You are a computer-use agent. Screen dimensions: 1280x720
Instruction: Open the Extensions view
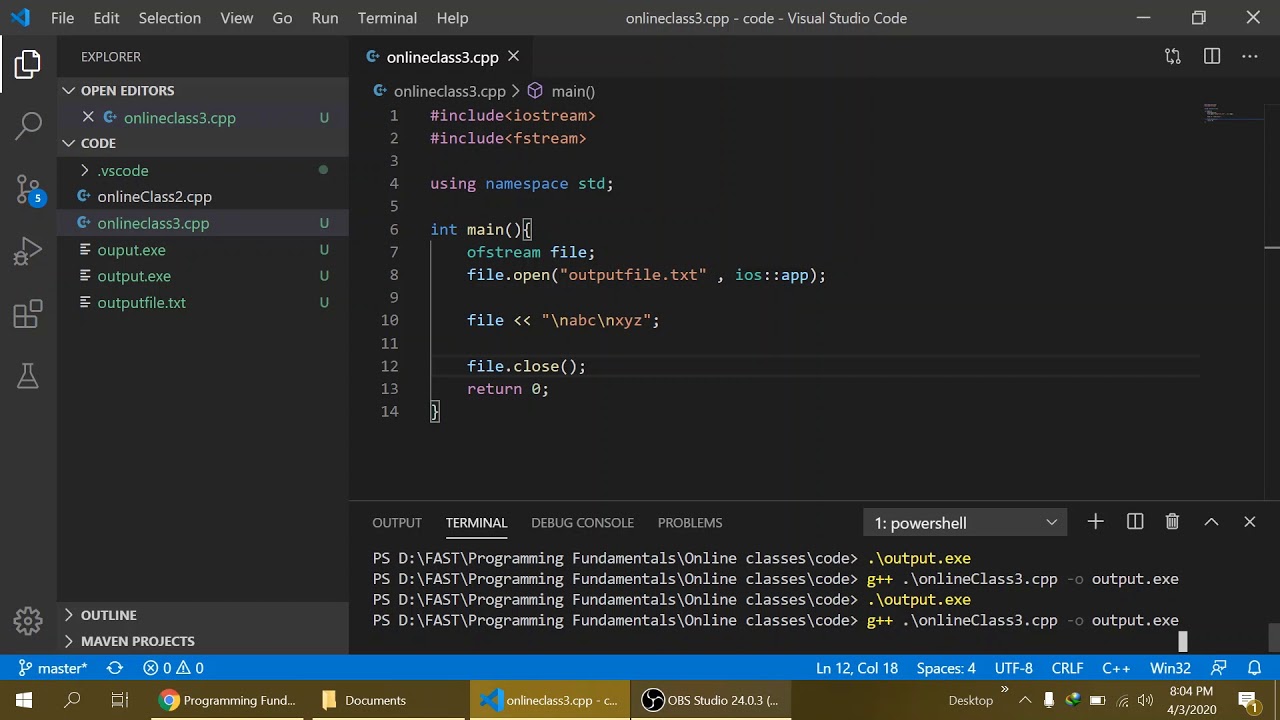(x=28, y=315)
